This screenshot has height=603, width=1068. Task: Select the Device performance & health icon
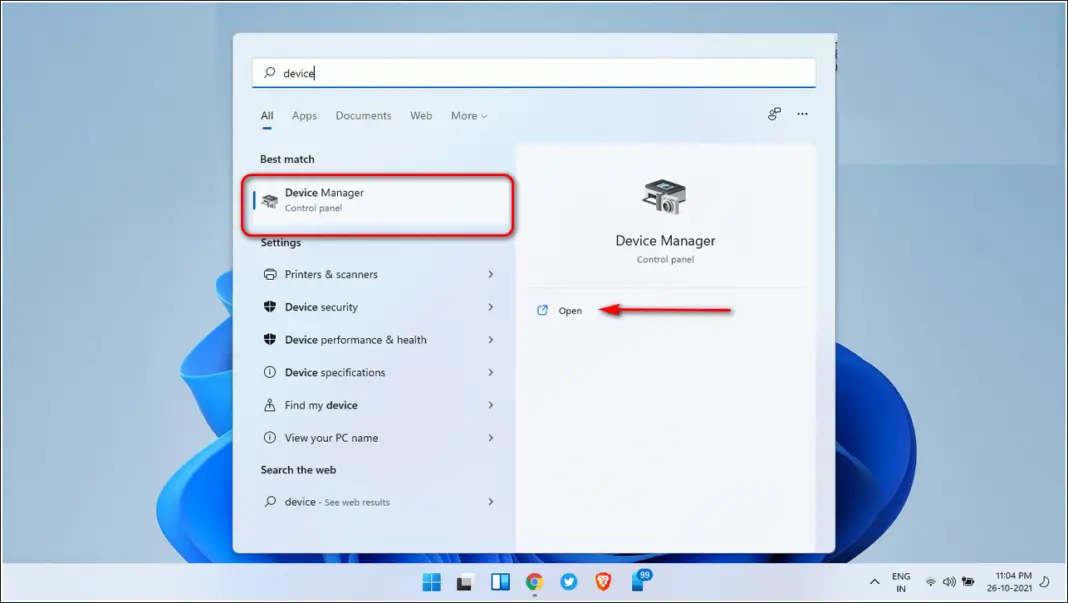coord(268,340)
